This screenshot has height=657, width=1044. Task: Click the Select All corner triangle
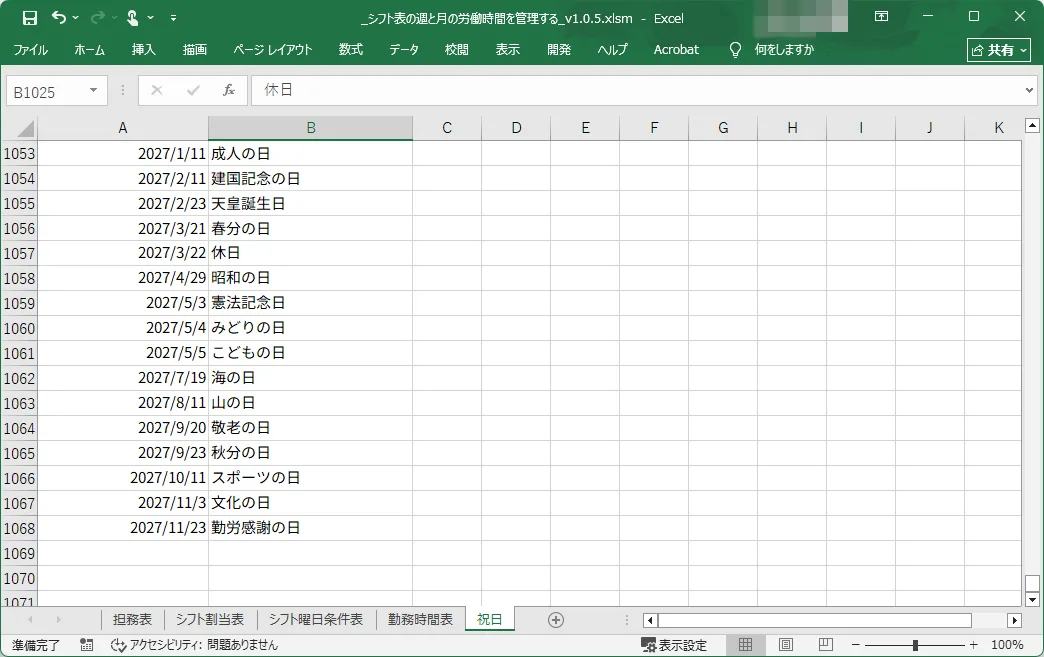(x=26, y=128)
